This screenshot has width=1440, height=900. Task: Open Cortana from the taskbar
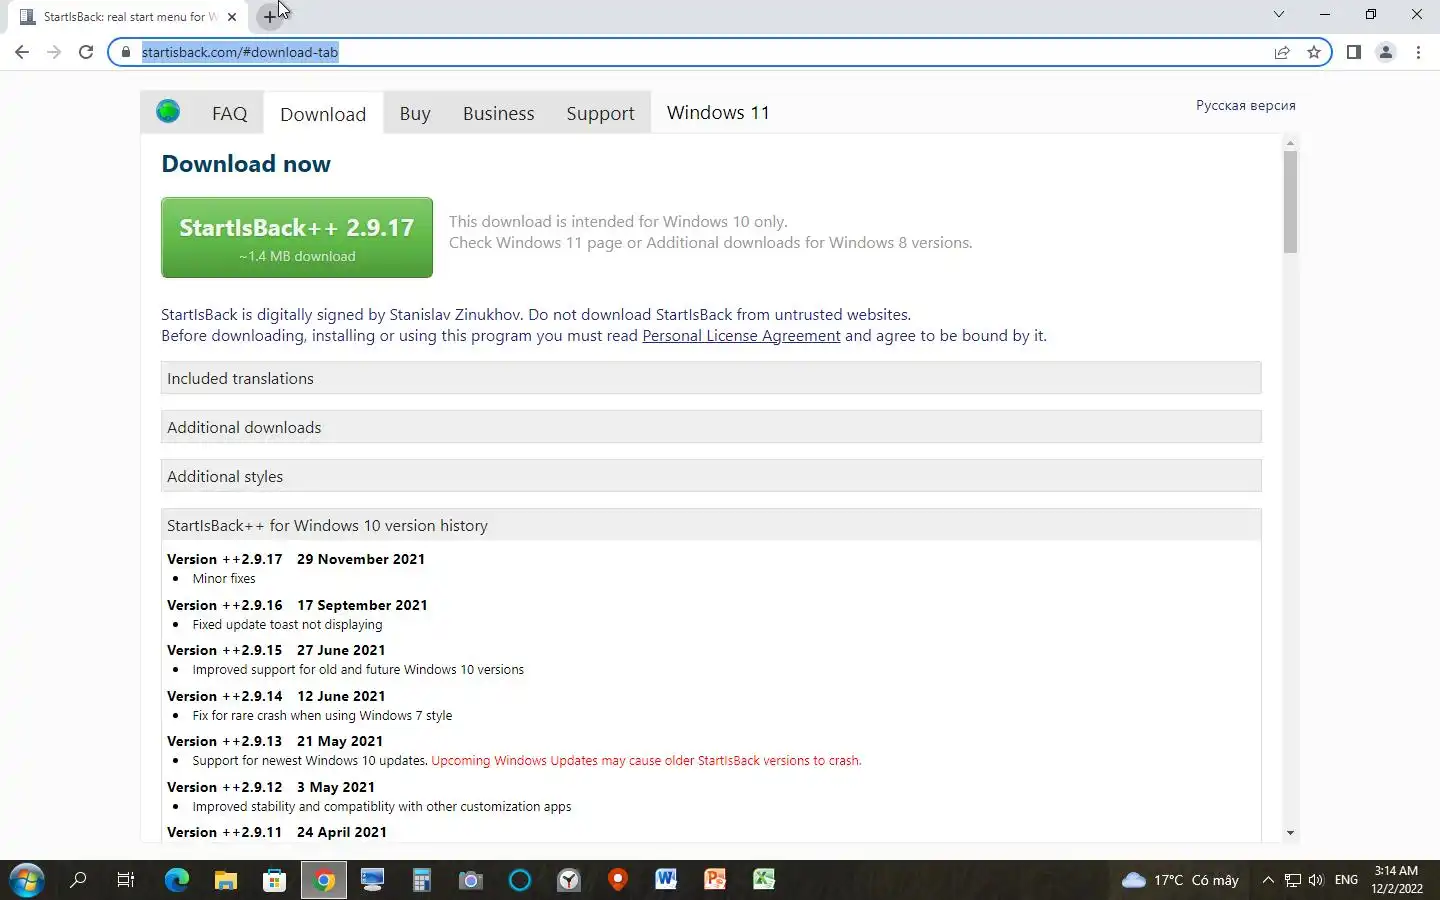(x=520, y=880)
